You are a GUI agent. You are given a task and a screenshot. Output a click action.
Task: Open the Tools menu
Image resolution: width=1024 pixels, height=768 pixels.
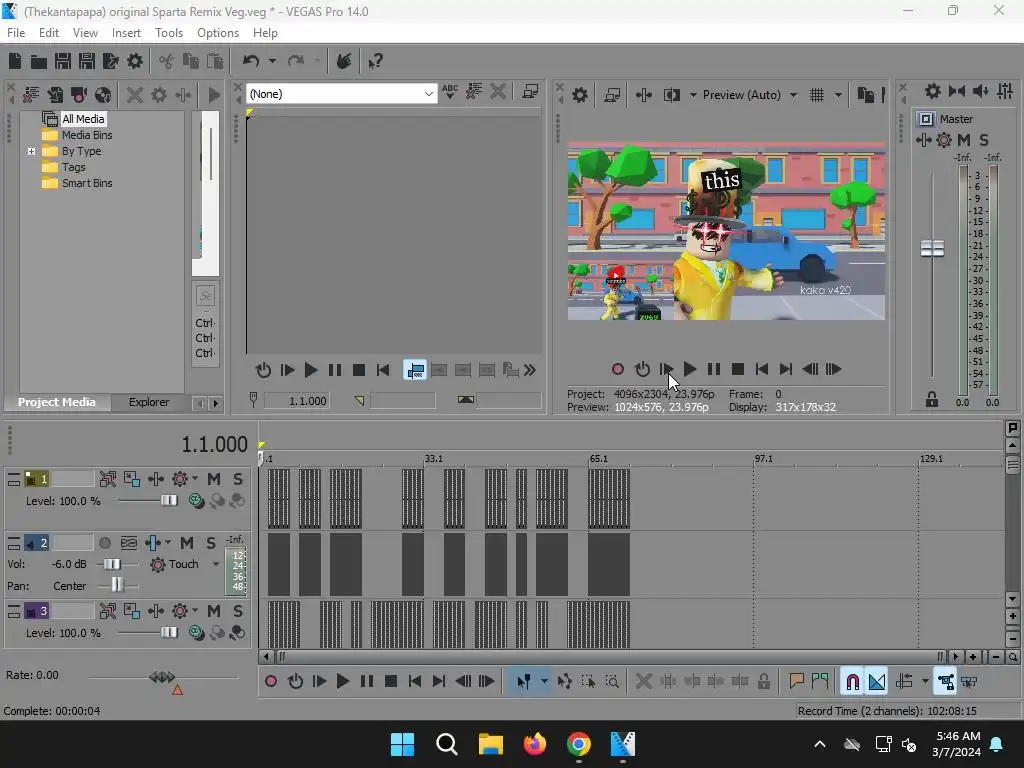click(168, 33)
